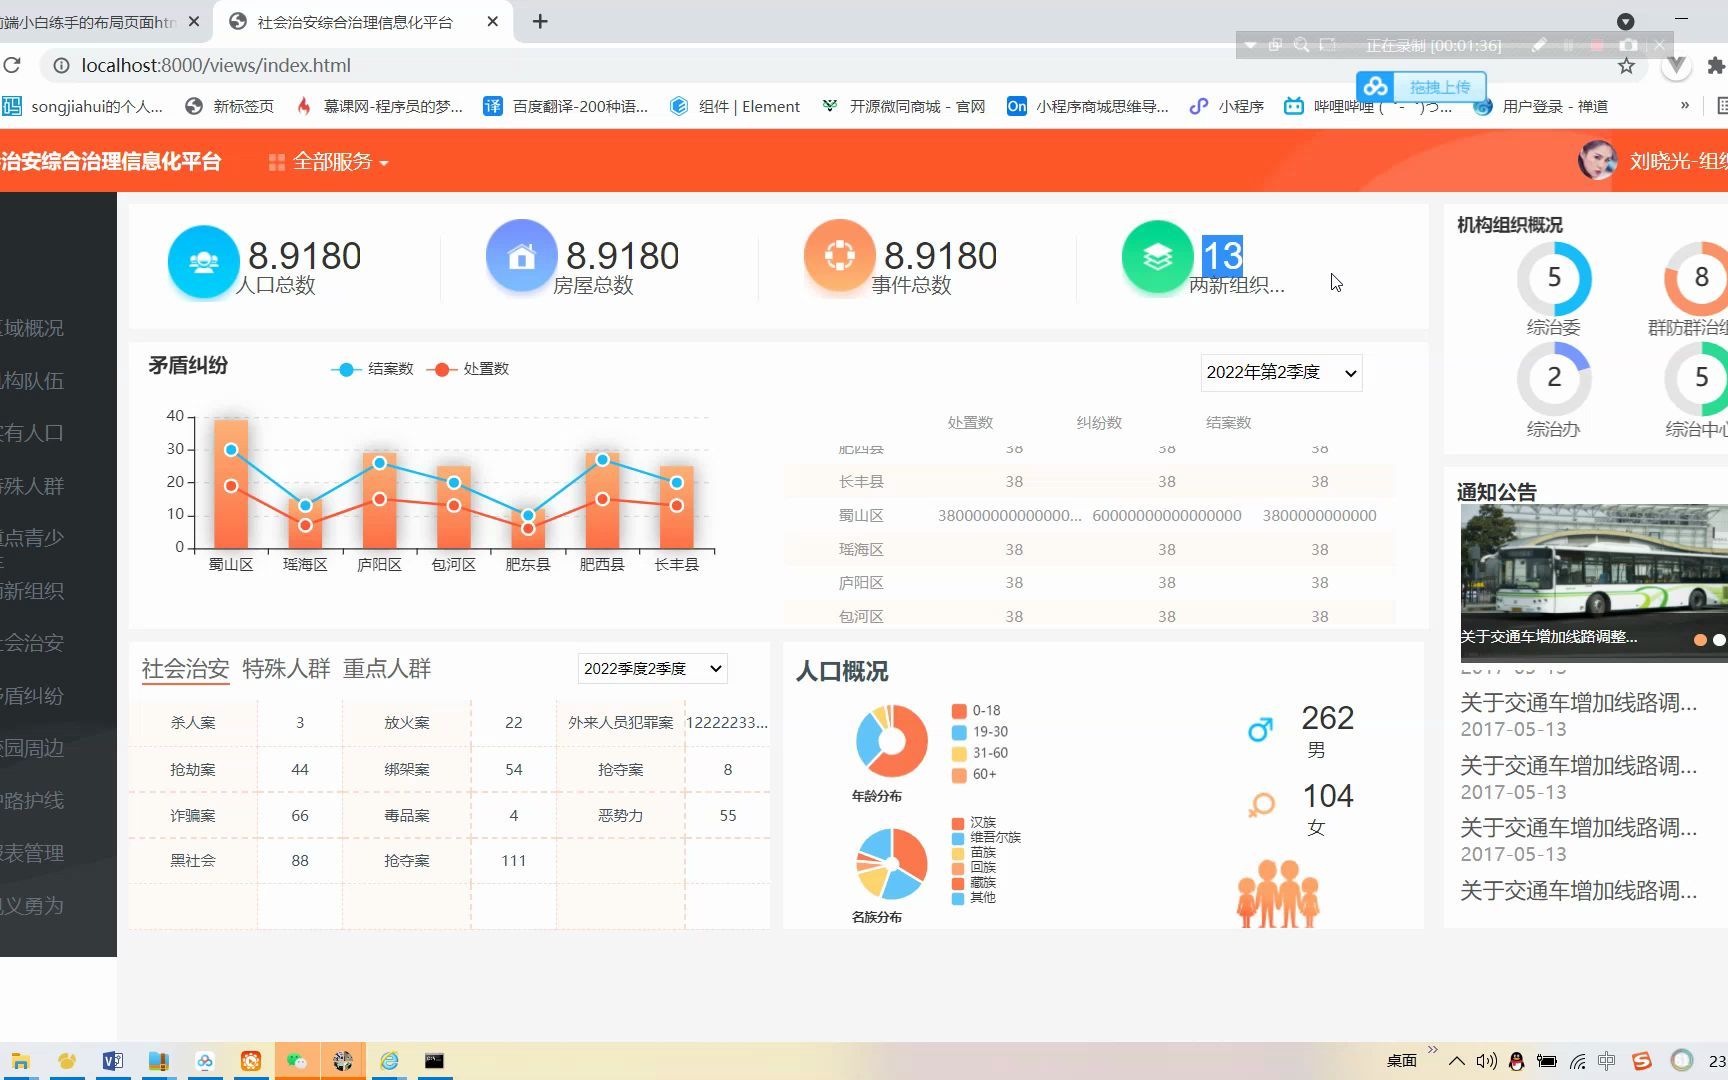Toggle the 31-60 age legend item
The image size is (1728, 1080).
coord(980,753)
